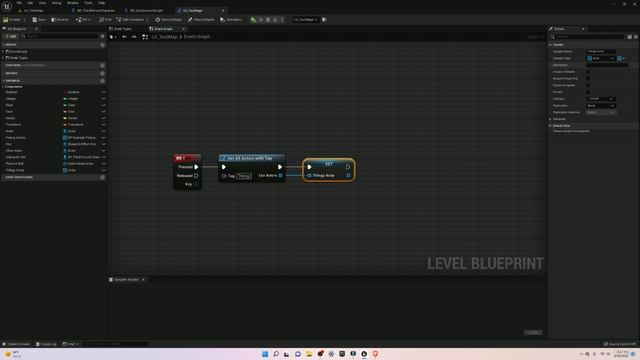Click the Add button in My Blueprint

[x=11, y=36]
